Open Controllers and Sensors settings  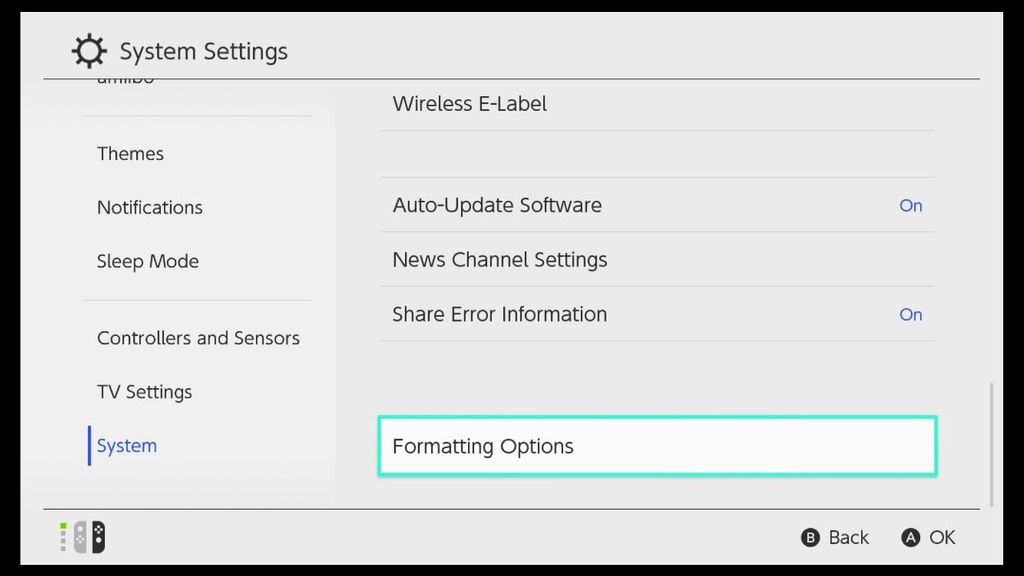point(198,338)
